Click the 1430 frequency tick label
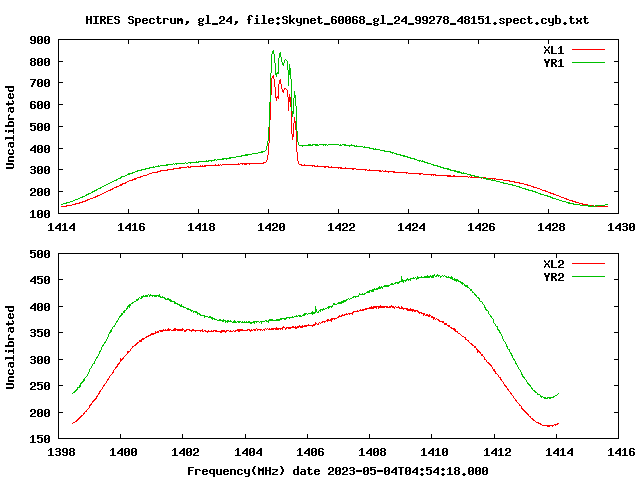This screenshot has height=480, width=640. pyautogui.click(x=621, y=227)
